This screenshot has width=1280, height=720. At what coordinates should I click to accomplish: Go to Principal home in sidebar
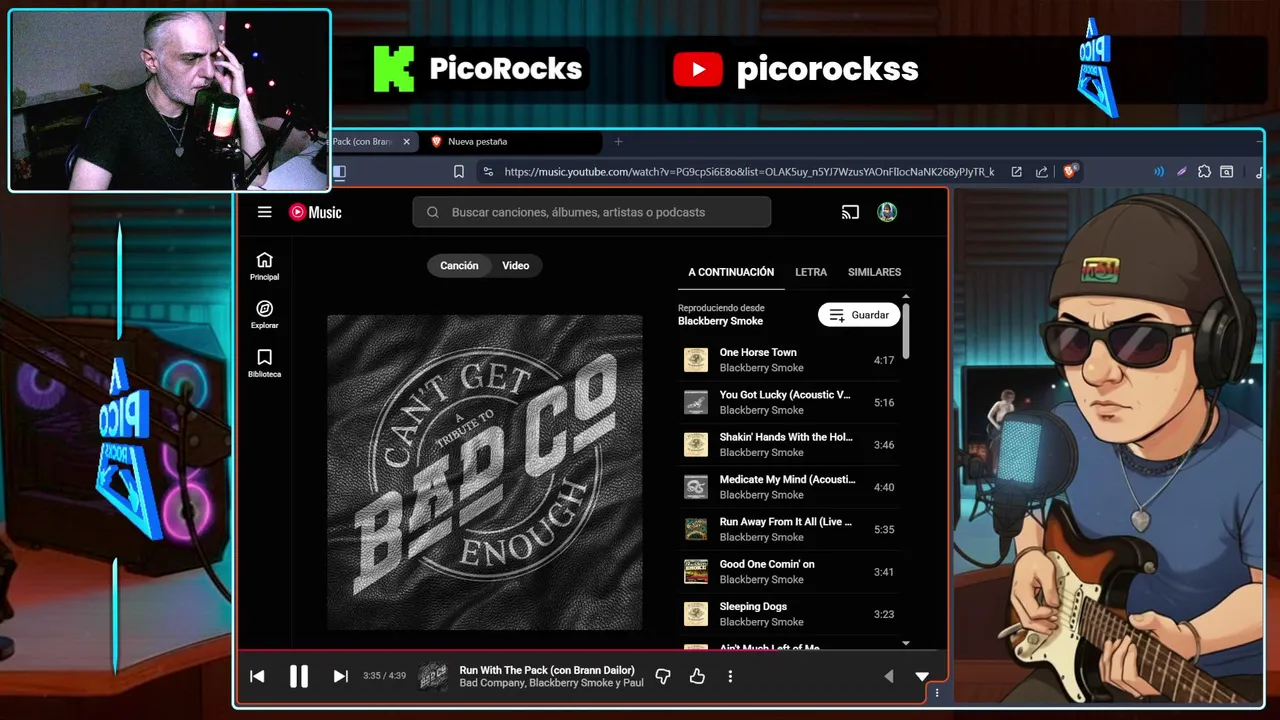264,266
